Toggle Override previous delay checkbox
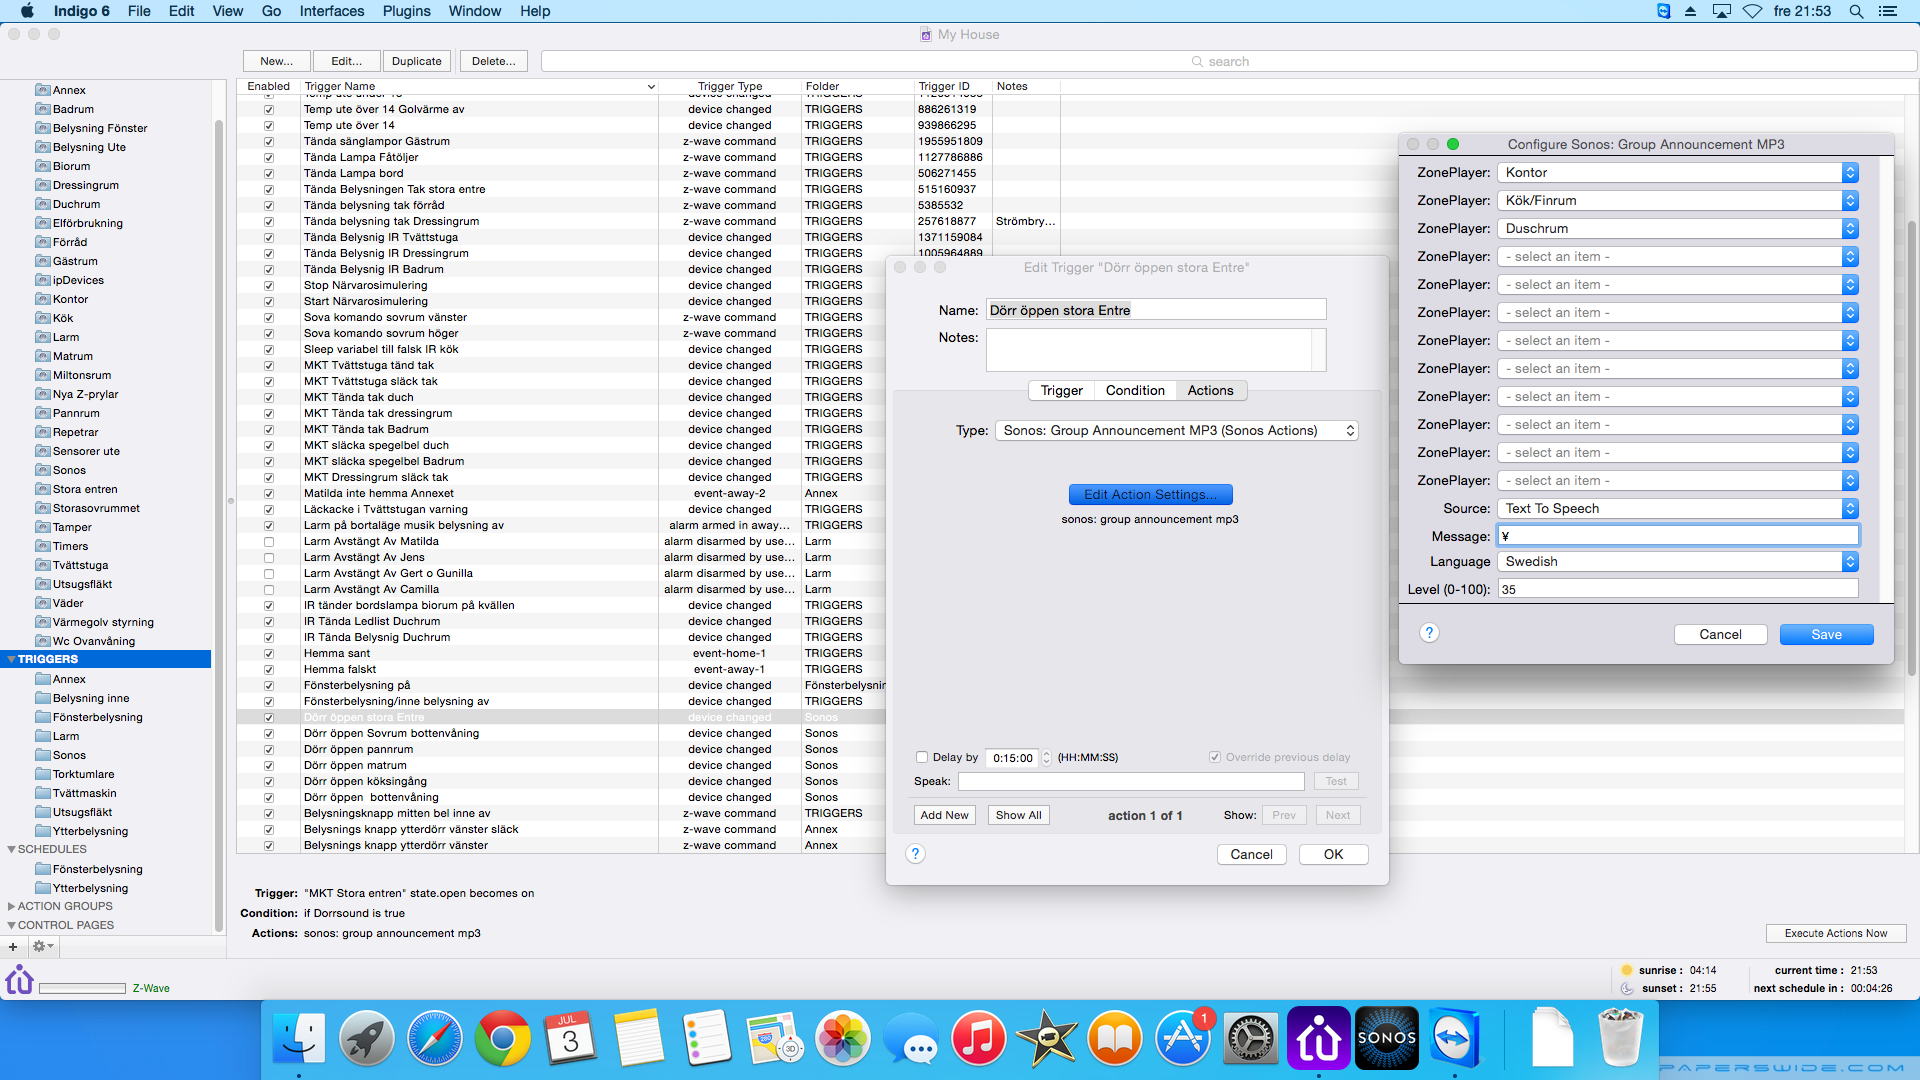The image size is (1920, 1080). 1215,757
